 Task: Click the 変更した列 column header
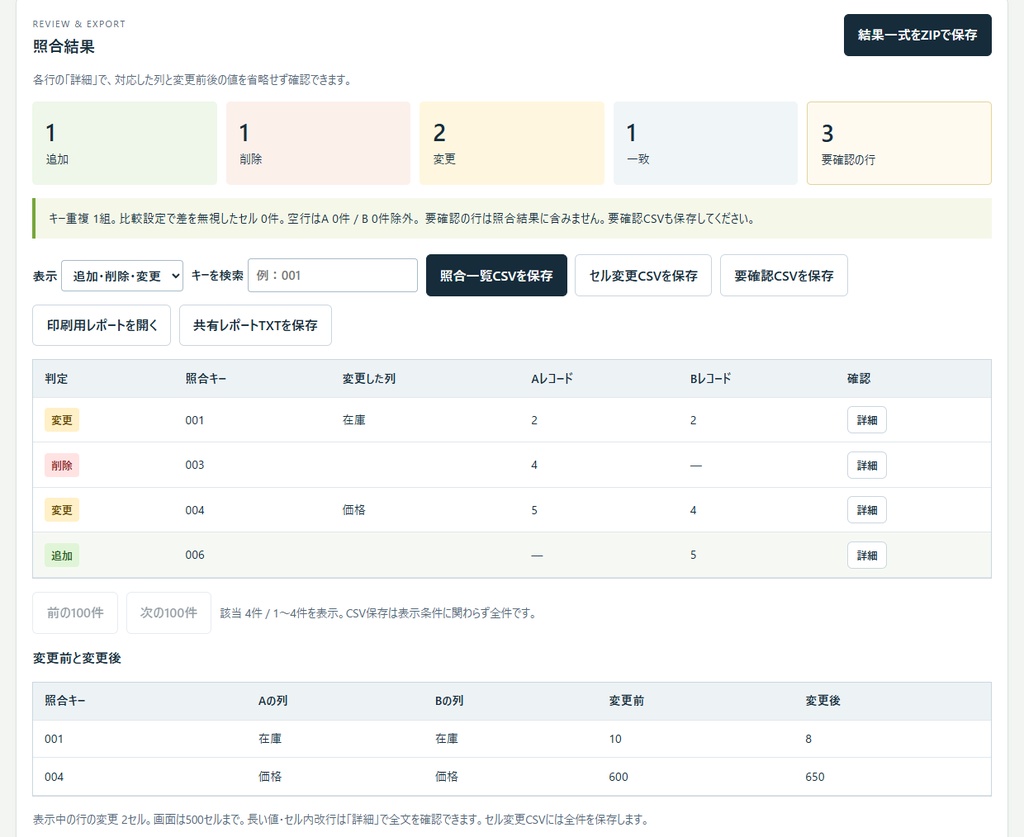pyautogui.click(x=369, y=379)
